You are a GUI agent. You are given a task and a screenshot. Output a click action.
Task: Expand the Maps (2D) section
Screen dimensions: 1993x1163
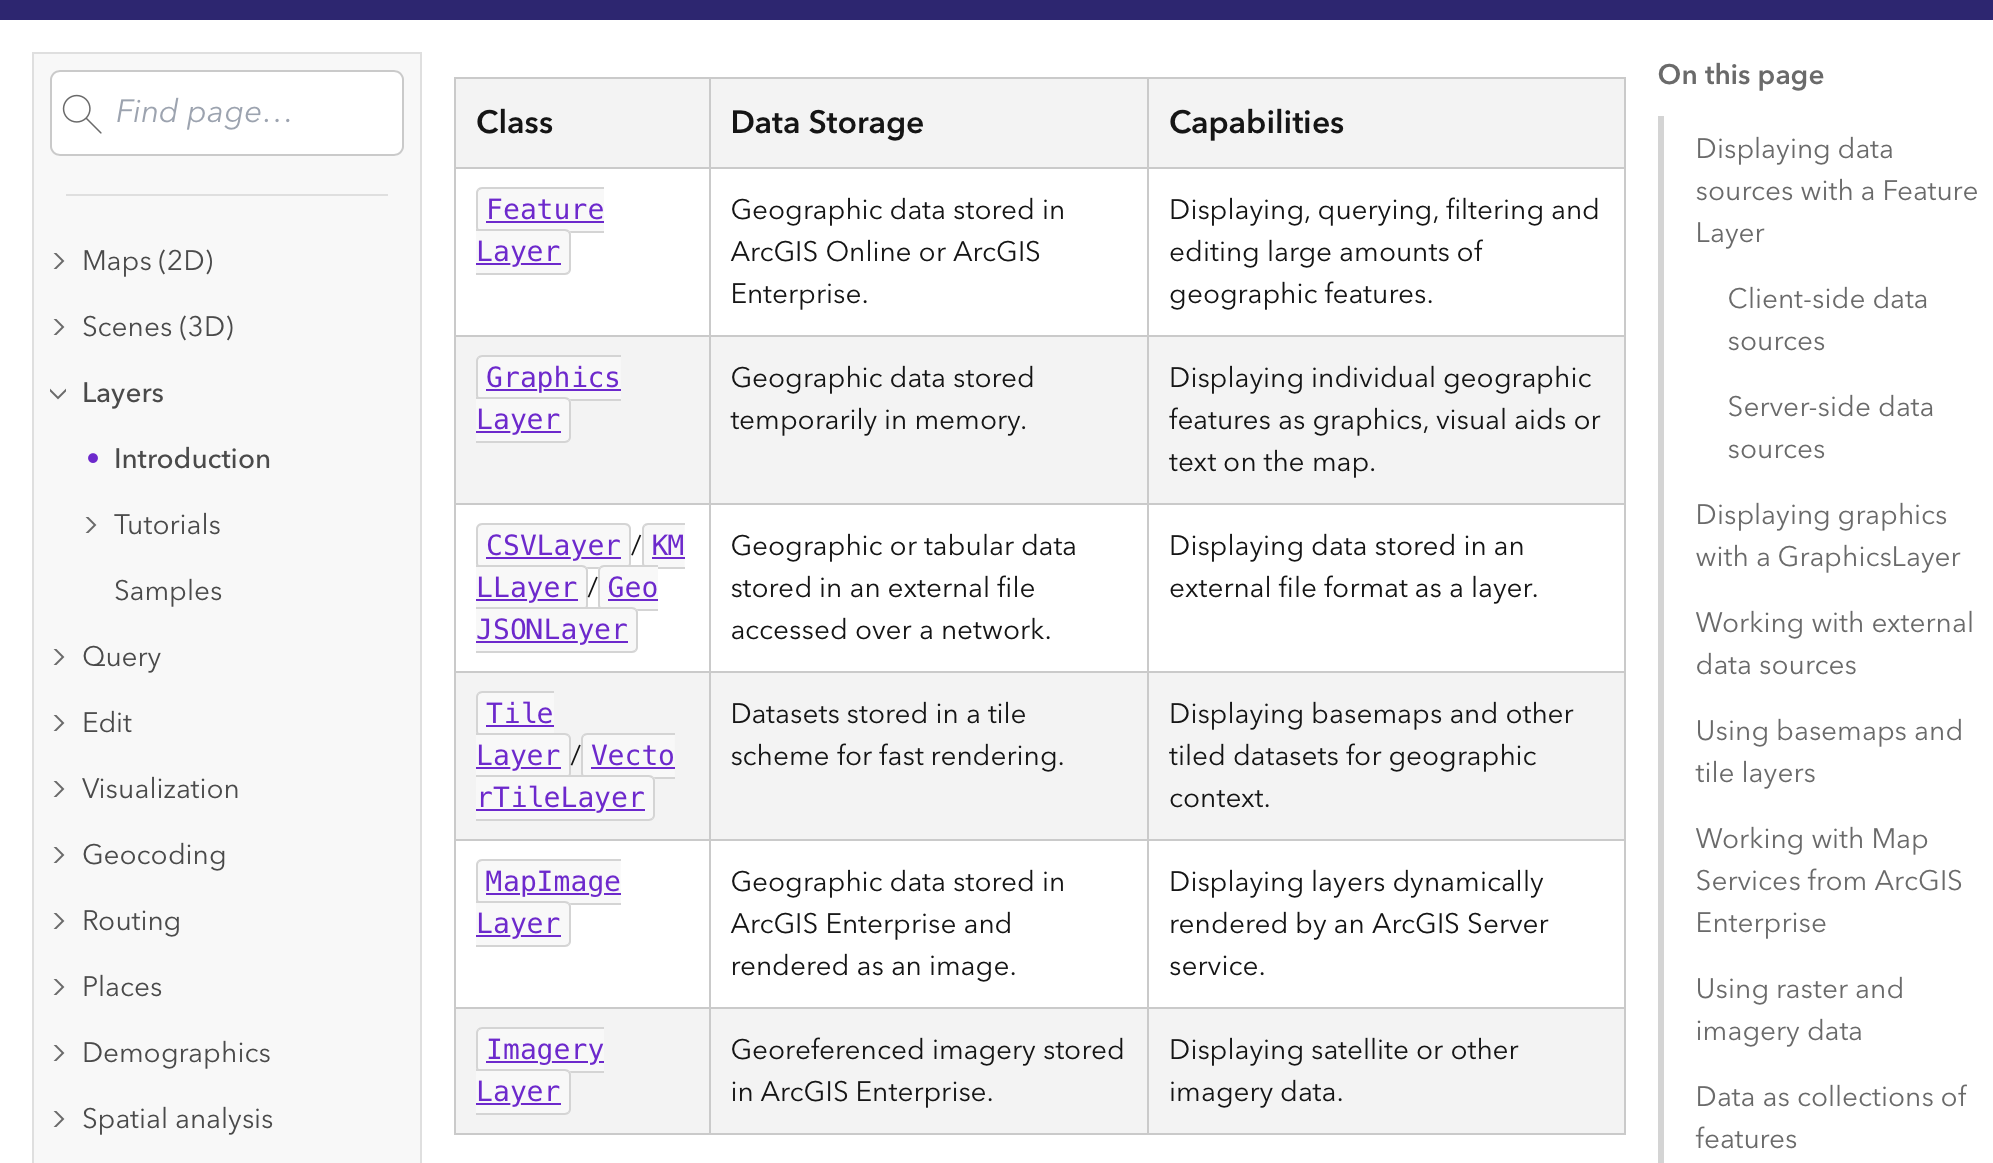pos(59,261)
